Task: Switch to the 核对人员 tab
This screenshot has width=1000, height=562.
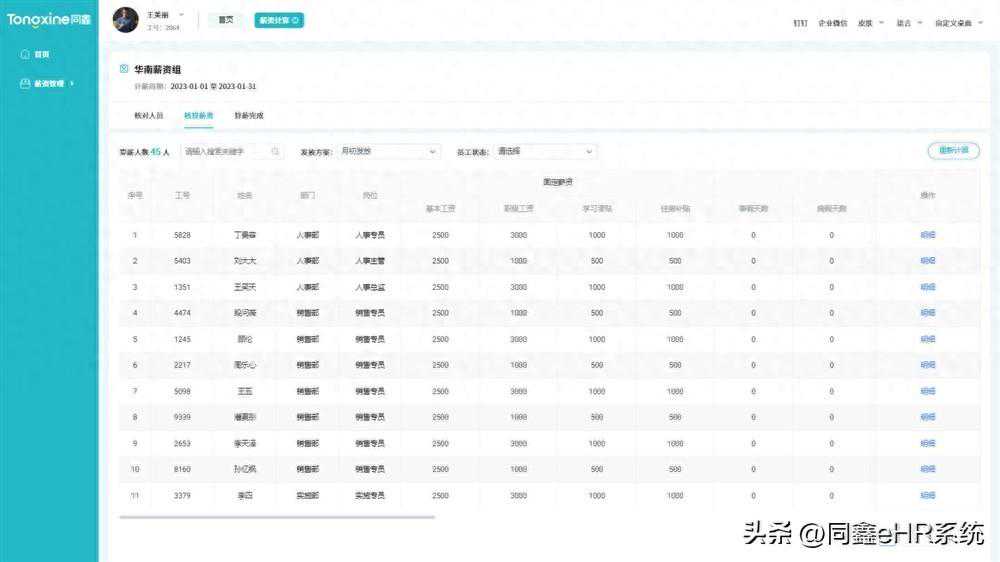Action: (x=149, y=116)
